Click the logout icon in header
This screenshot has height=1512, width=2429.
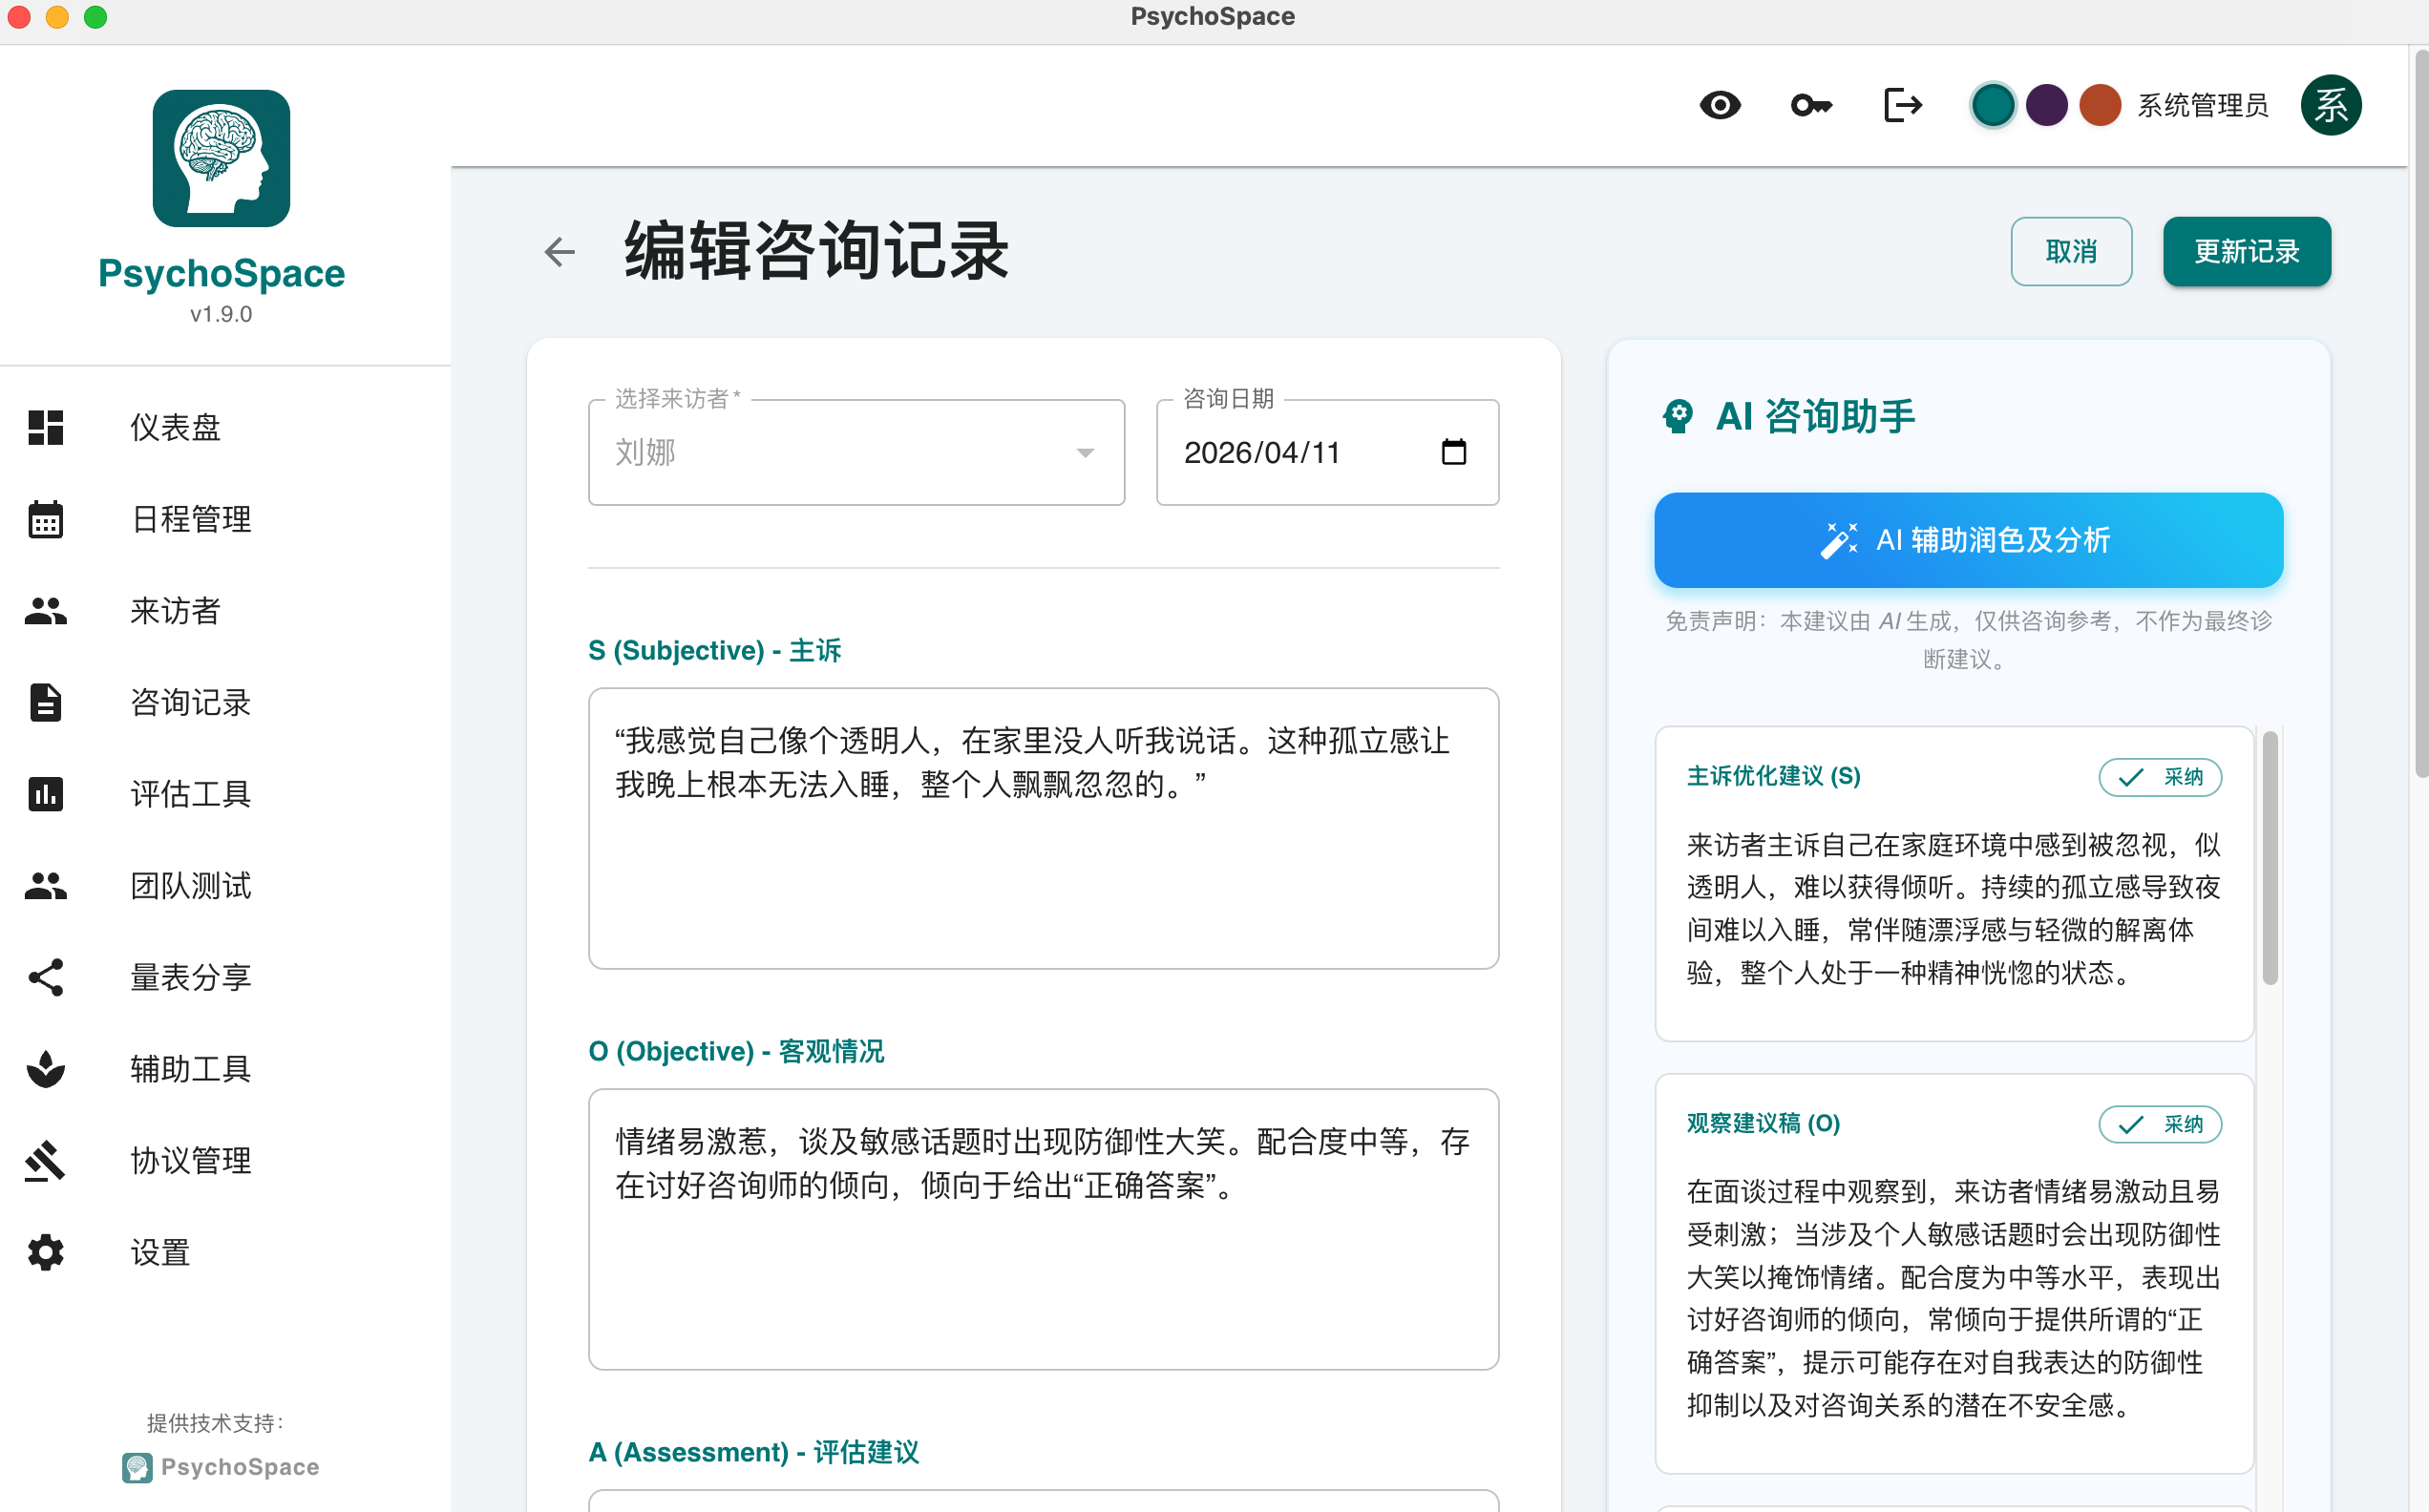point(1901,105)
